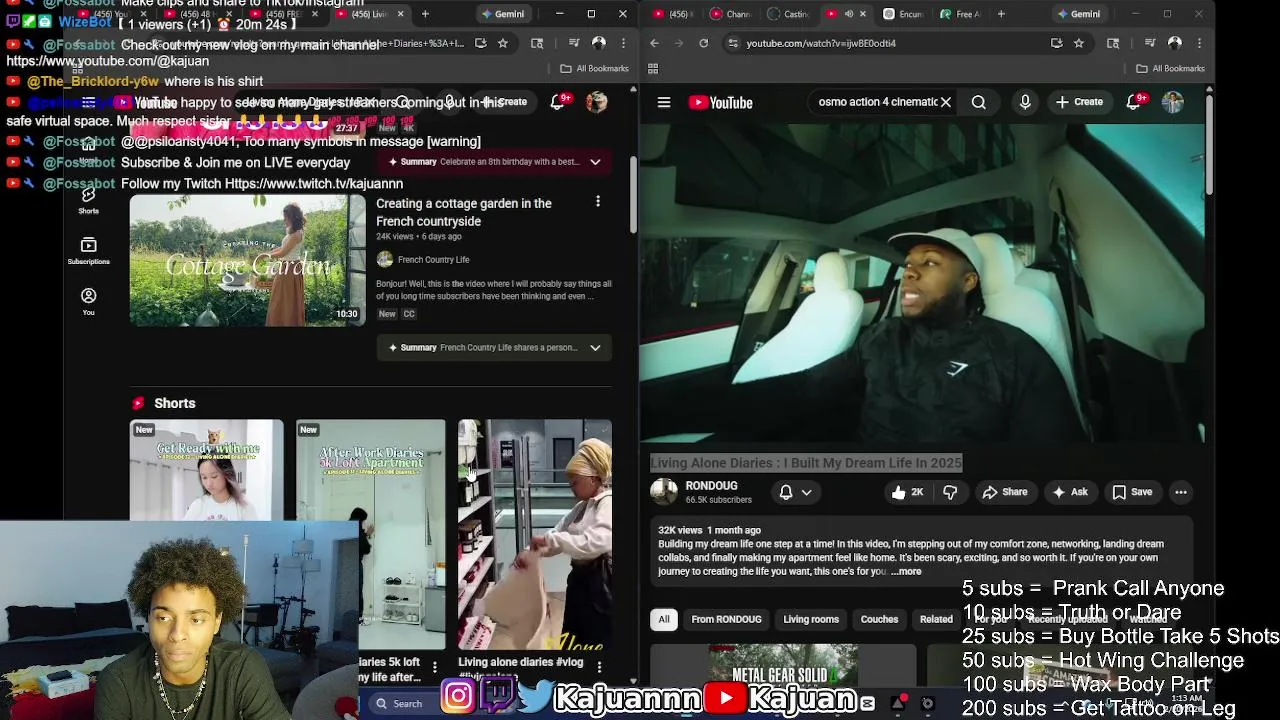1280x720 pixels.
Task: Go back in the right browser window
Action: click(654, 43)
